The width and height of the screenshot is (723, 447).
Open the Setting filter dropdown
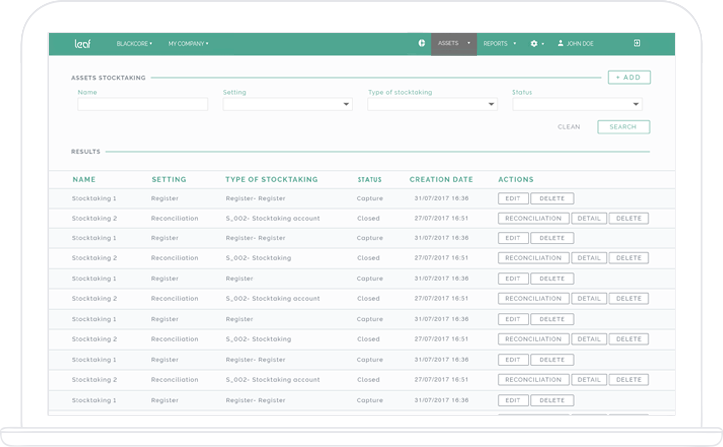click(x=288, y=104)
